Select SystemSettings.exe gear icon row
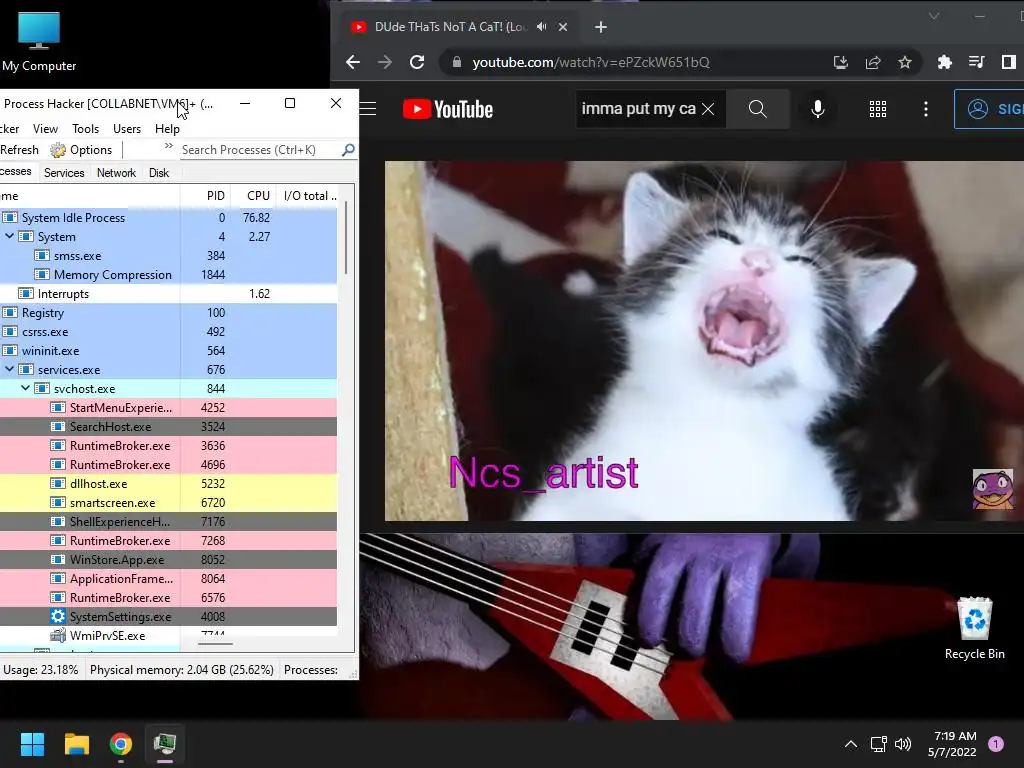 point(168,616)
